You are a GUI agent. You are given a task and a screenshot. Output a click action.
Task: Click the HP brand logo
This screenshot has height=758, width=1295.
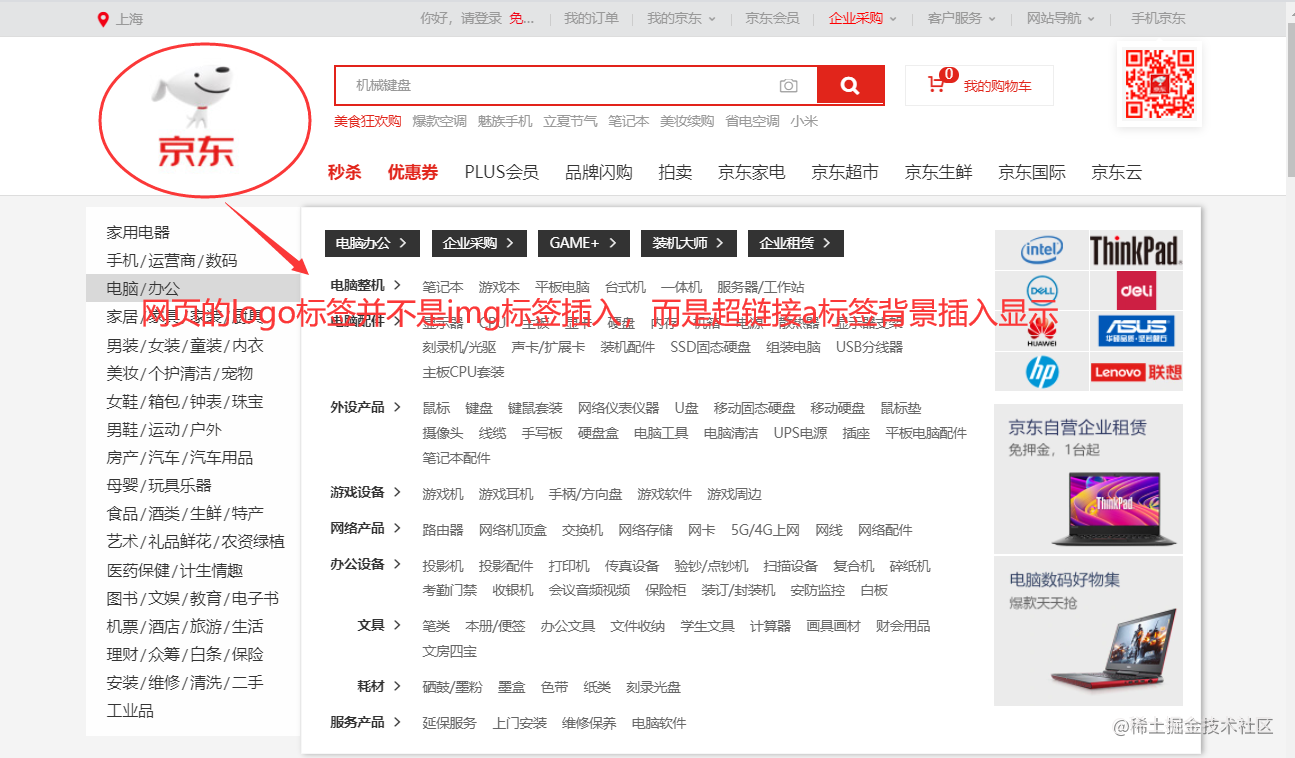coord(1041,372)
